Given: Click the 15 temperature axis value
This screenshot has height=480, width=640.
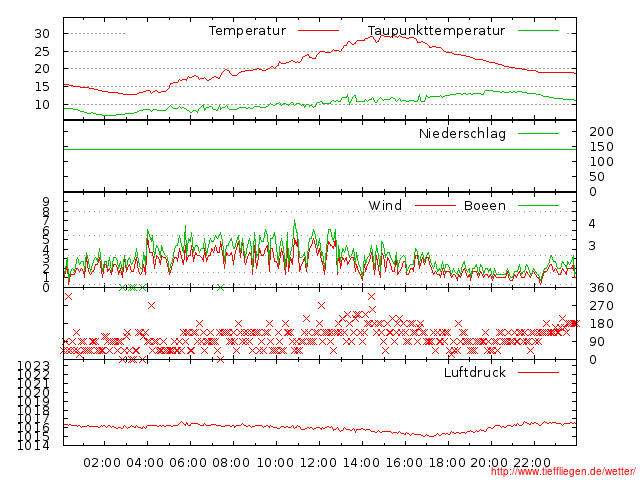Looking at the screenshot, I should (42, 87).
